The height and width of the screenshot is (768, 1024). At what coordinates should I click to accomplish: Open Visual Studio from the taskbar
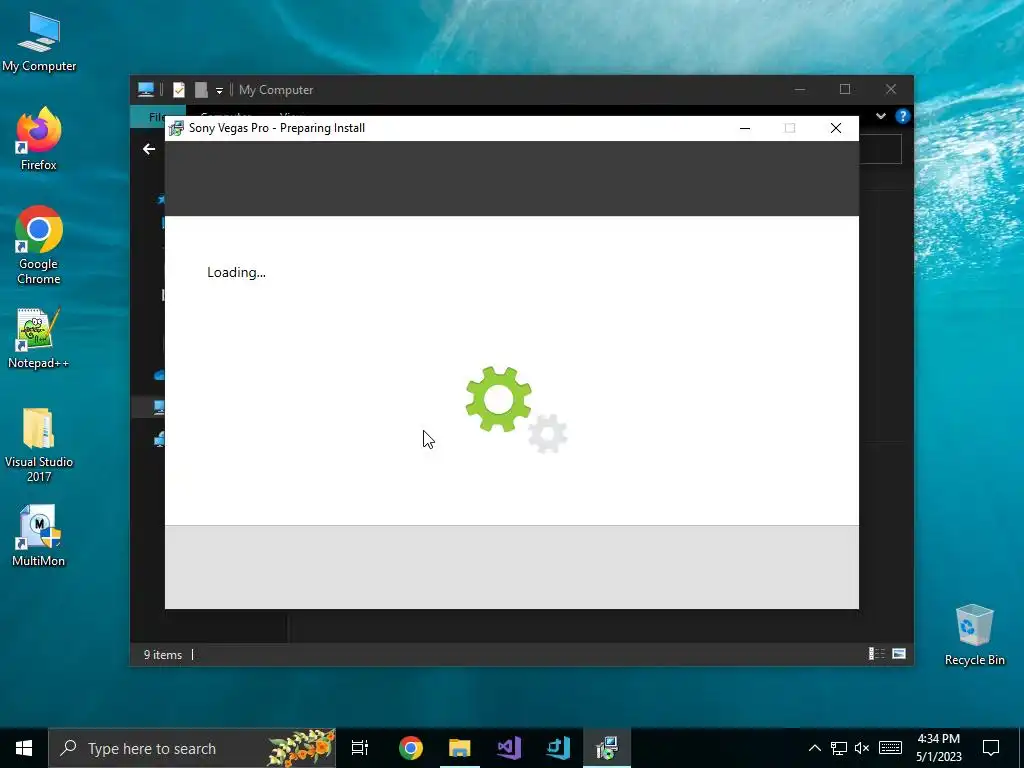click(x=509, y=748)
